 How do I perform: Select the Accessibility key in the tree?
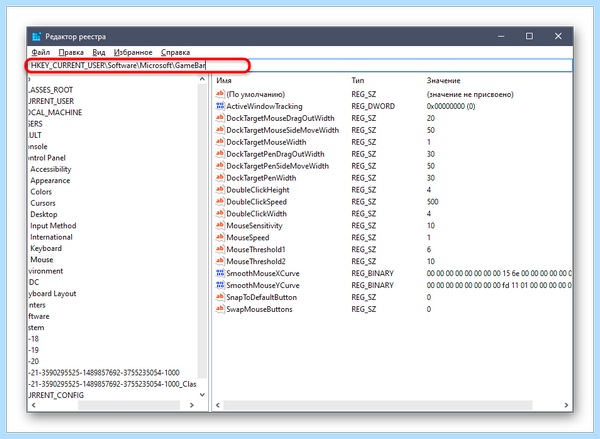click(x=51, y=169)
